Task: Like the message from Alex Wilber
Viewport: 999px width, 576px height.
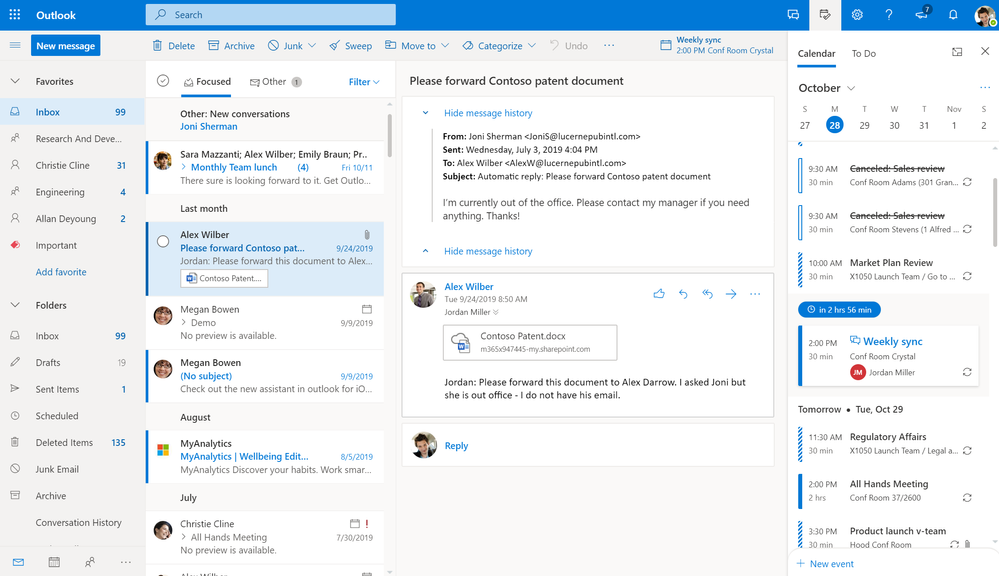Action: tap(659, 294)
